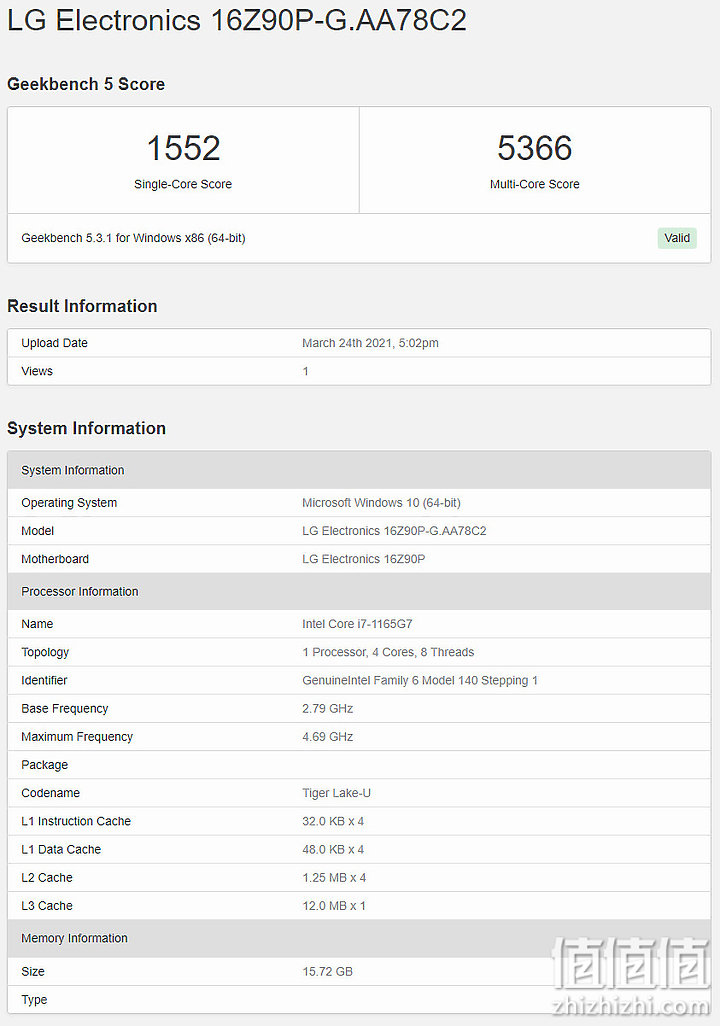The height and width of the screenshot is (1026, 720).
Task: Click the Package label
Action: click(45, 765)
